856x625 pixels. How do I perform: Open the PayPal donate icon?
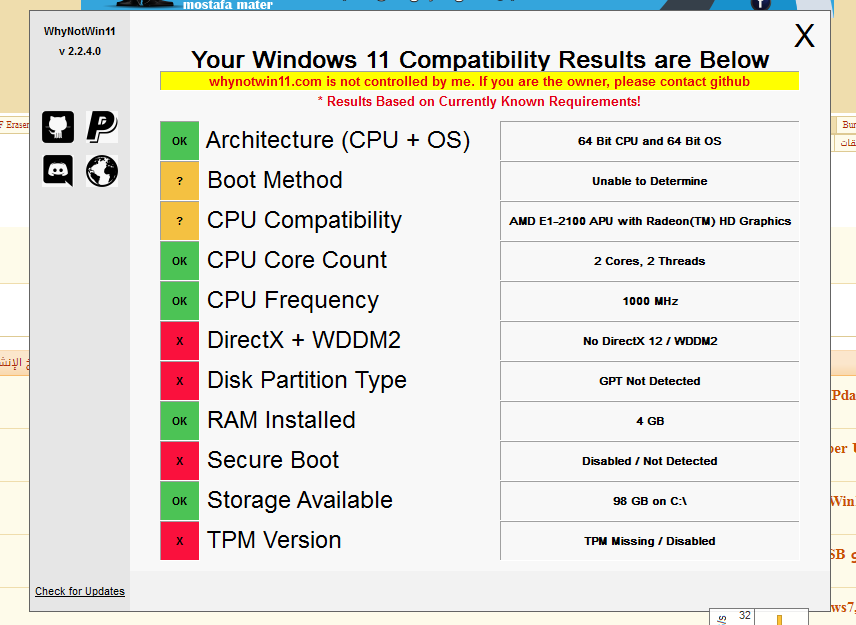pos(102,127)
